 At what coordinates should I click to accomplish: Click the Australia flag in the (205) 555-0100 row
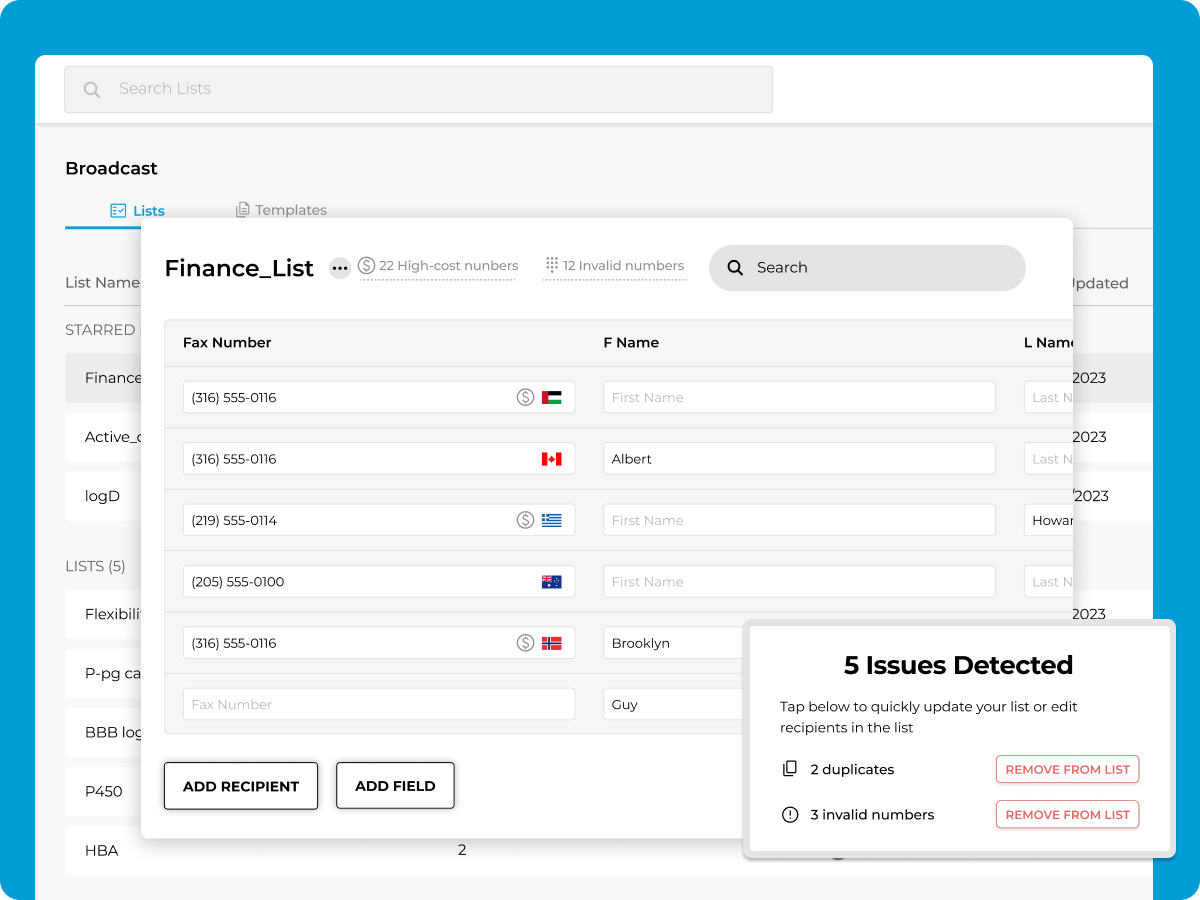click(x=551, y=582)
